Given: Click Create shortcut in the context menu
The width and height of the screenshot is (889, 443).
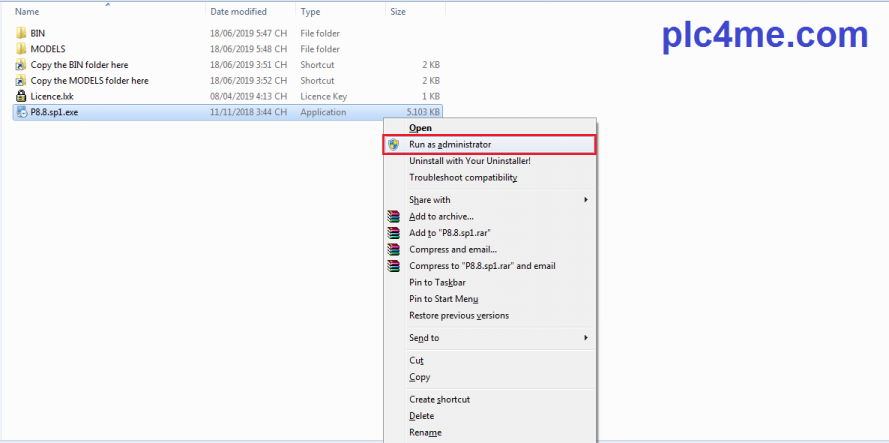Looking at the screenshot, I should [x=439, y=399].
